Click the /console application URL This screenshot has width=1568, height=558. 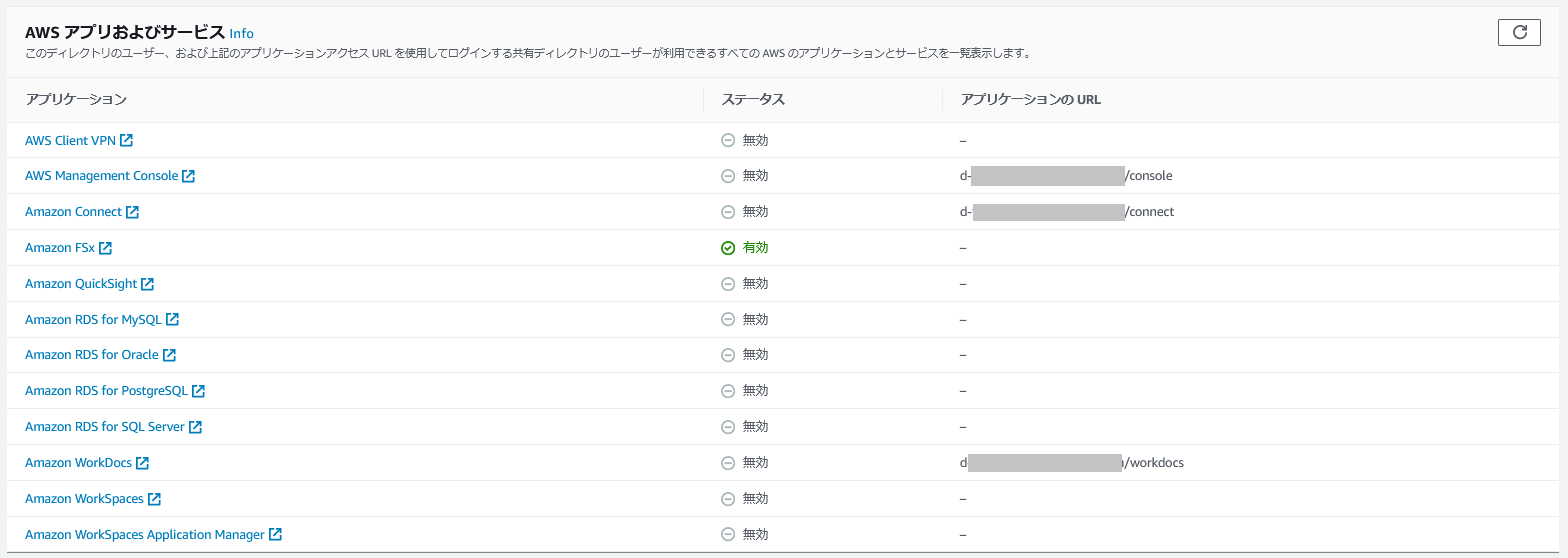(x=1066, y=176)
